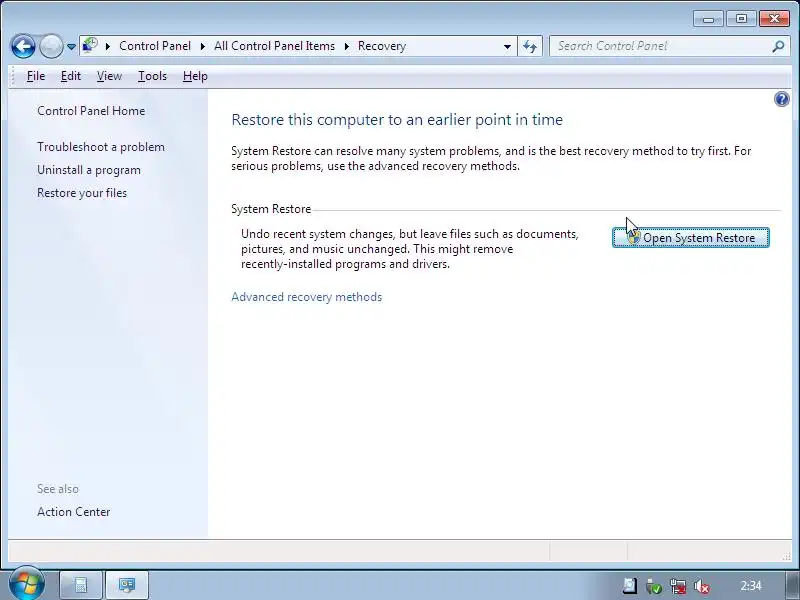Open the File menu
800x600 pixels.
[x=36, y=76]
